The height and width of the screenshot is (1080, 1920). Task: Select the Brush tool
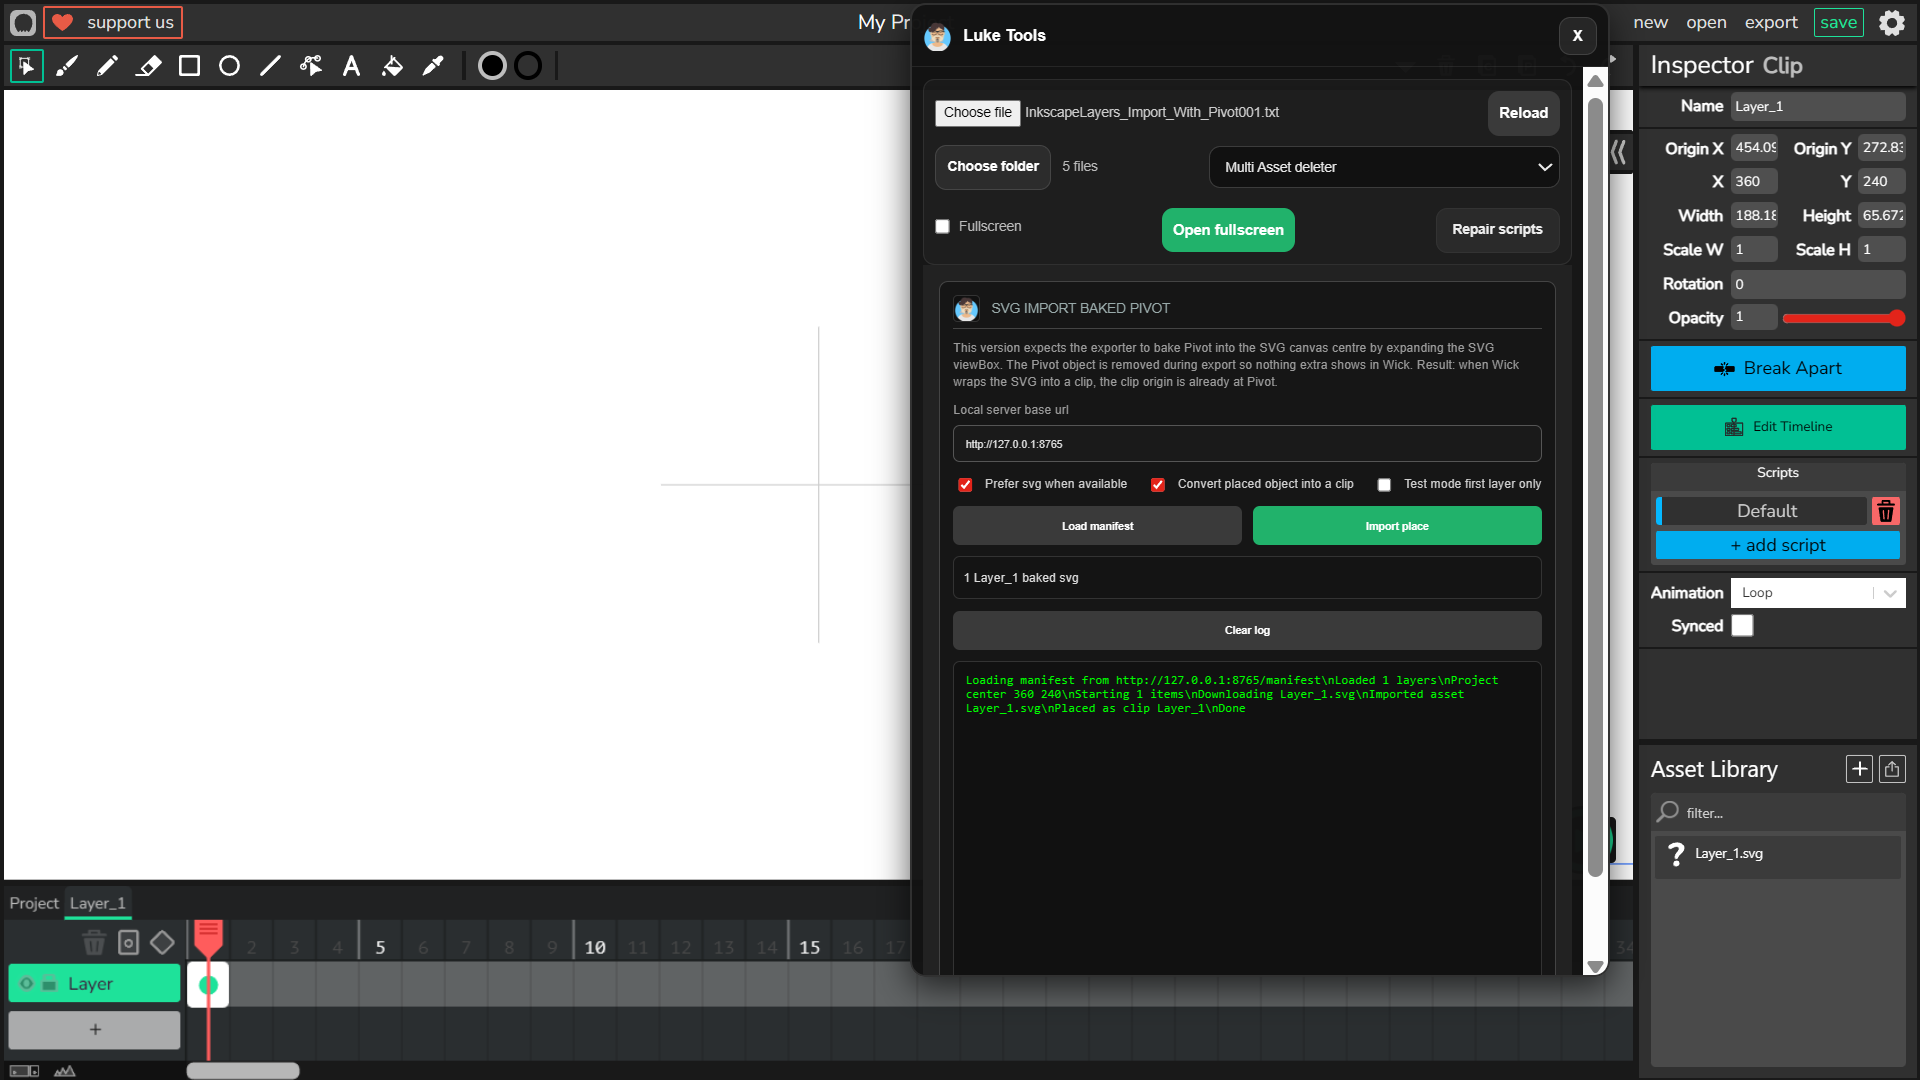(67, 66)
